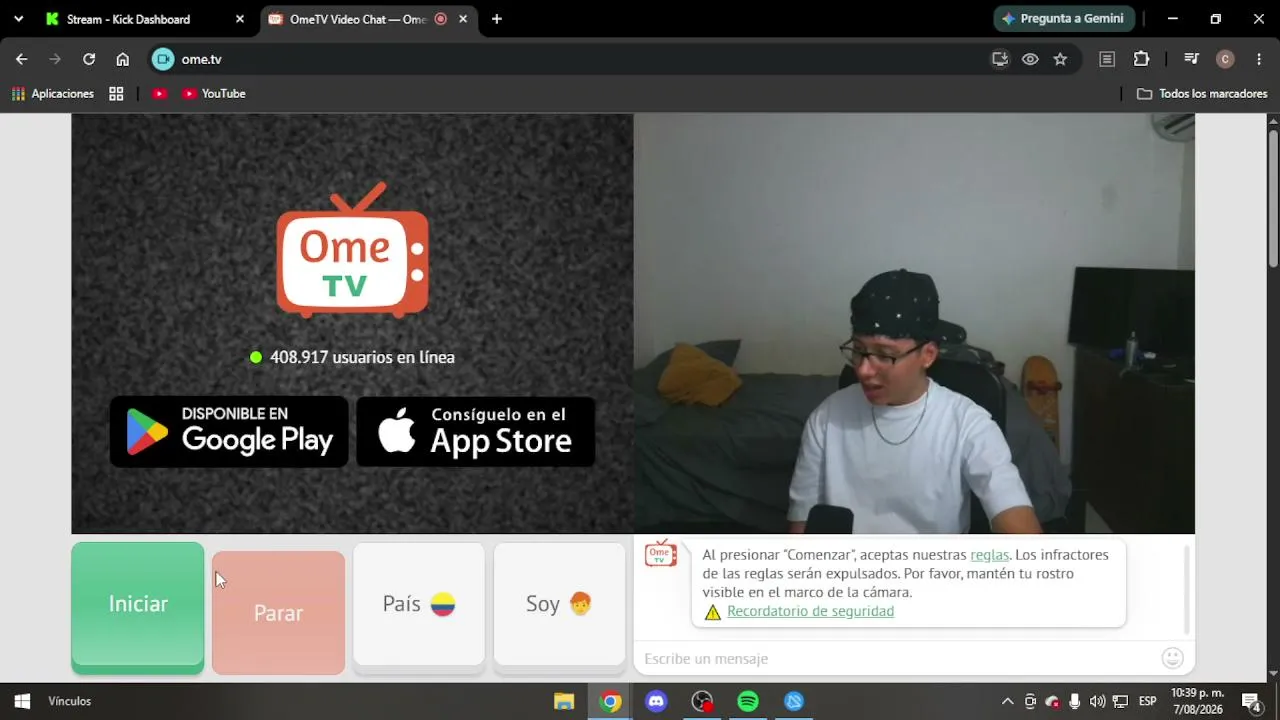Click the OmeTV avatar icon beside the notice
The height and width of the screenshot is (720, 1280).
pyautogui.click(x=661, y=555)
